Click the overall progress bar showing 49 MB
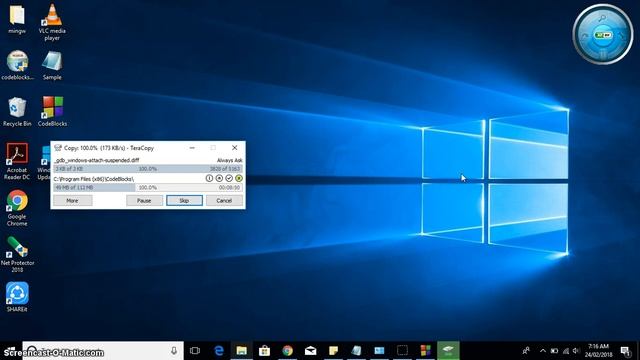This screenshot has width=640, height=360. (148, 187)
